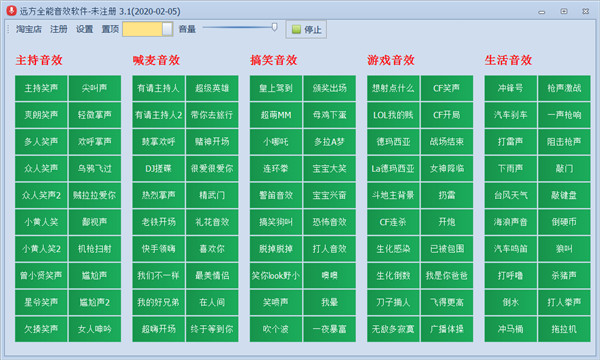Play the 皇上驾到 sound effect
Screen dimensions: 600x360
(x=276, y=88)
